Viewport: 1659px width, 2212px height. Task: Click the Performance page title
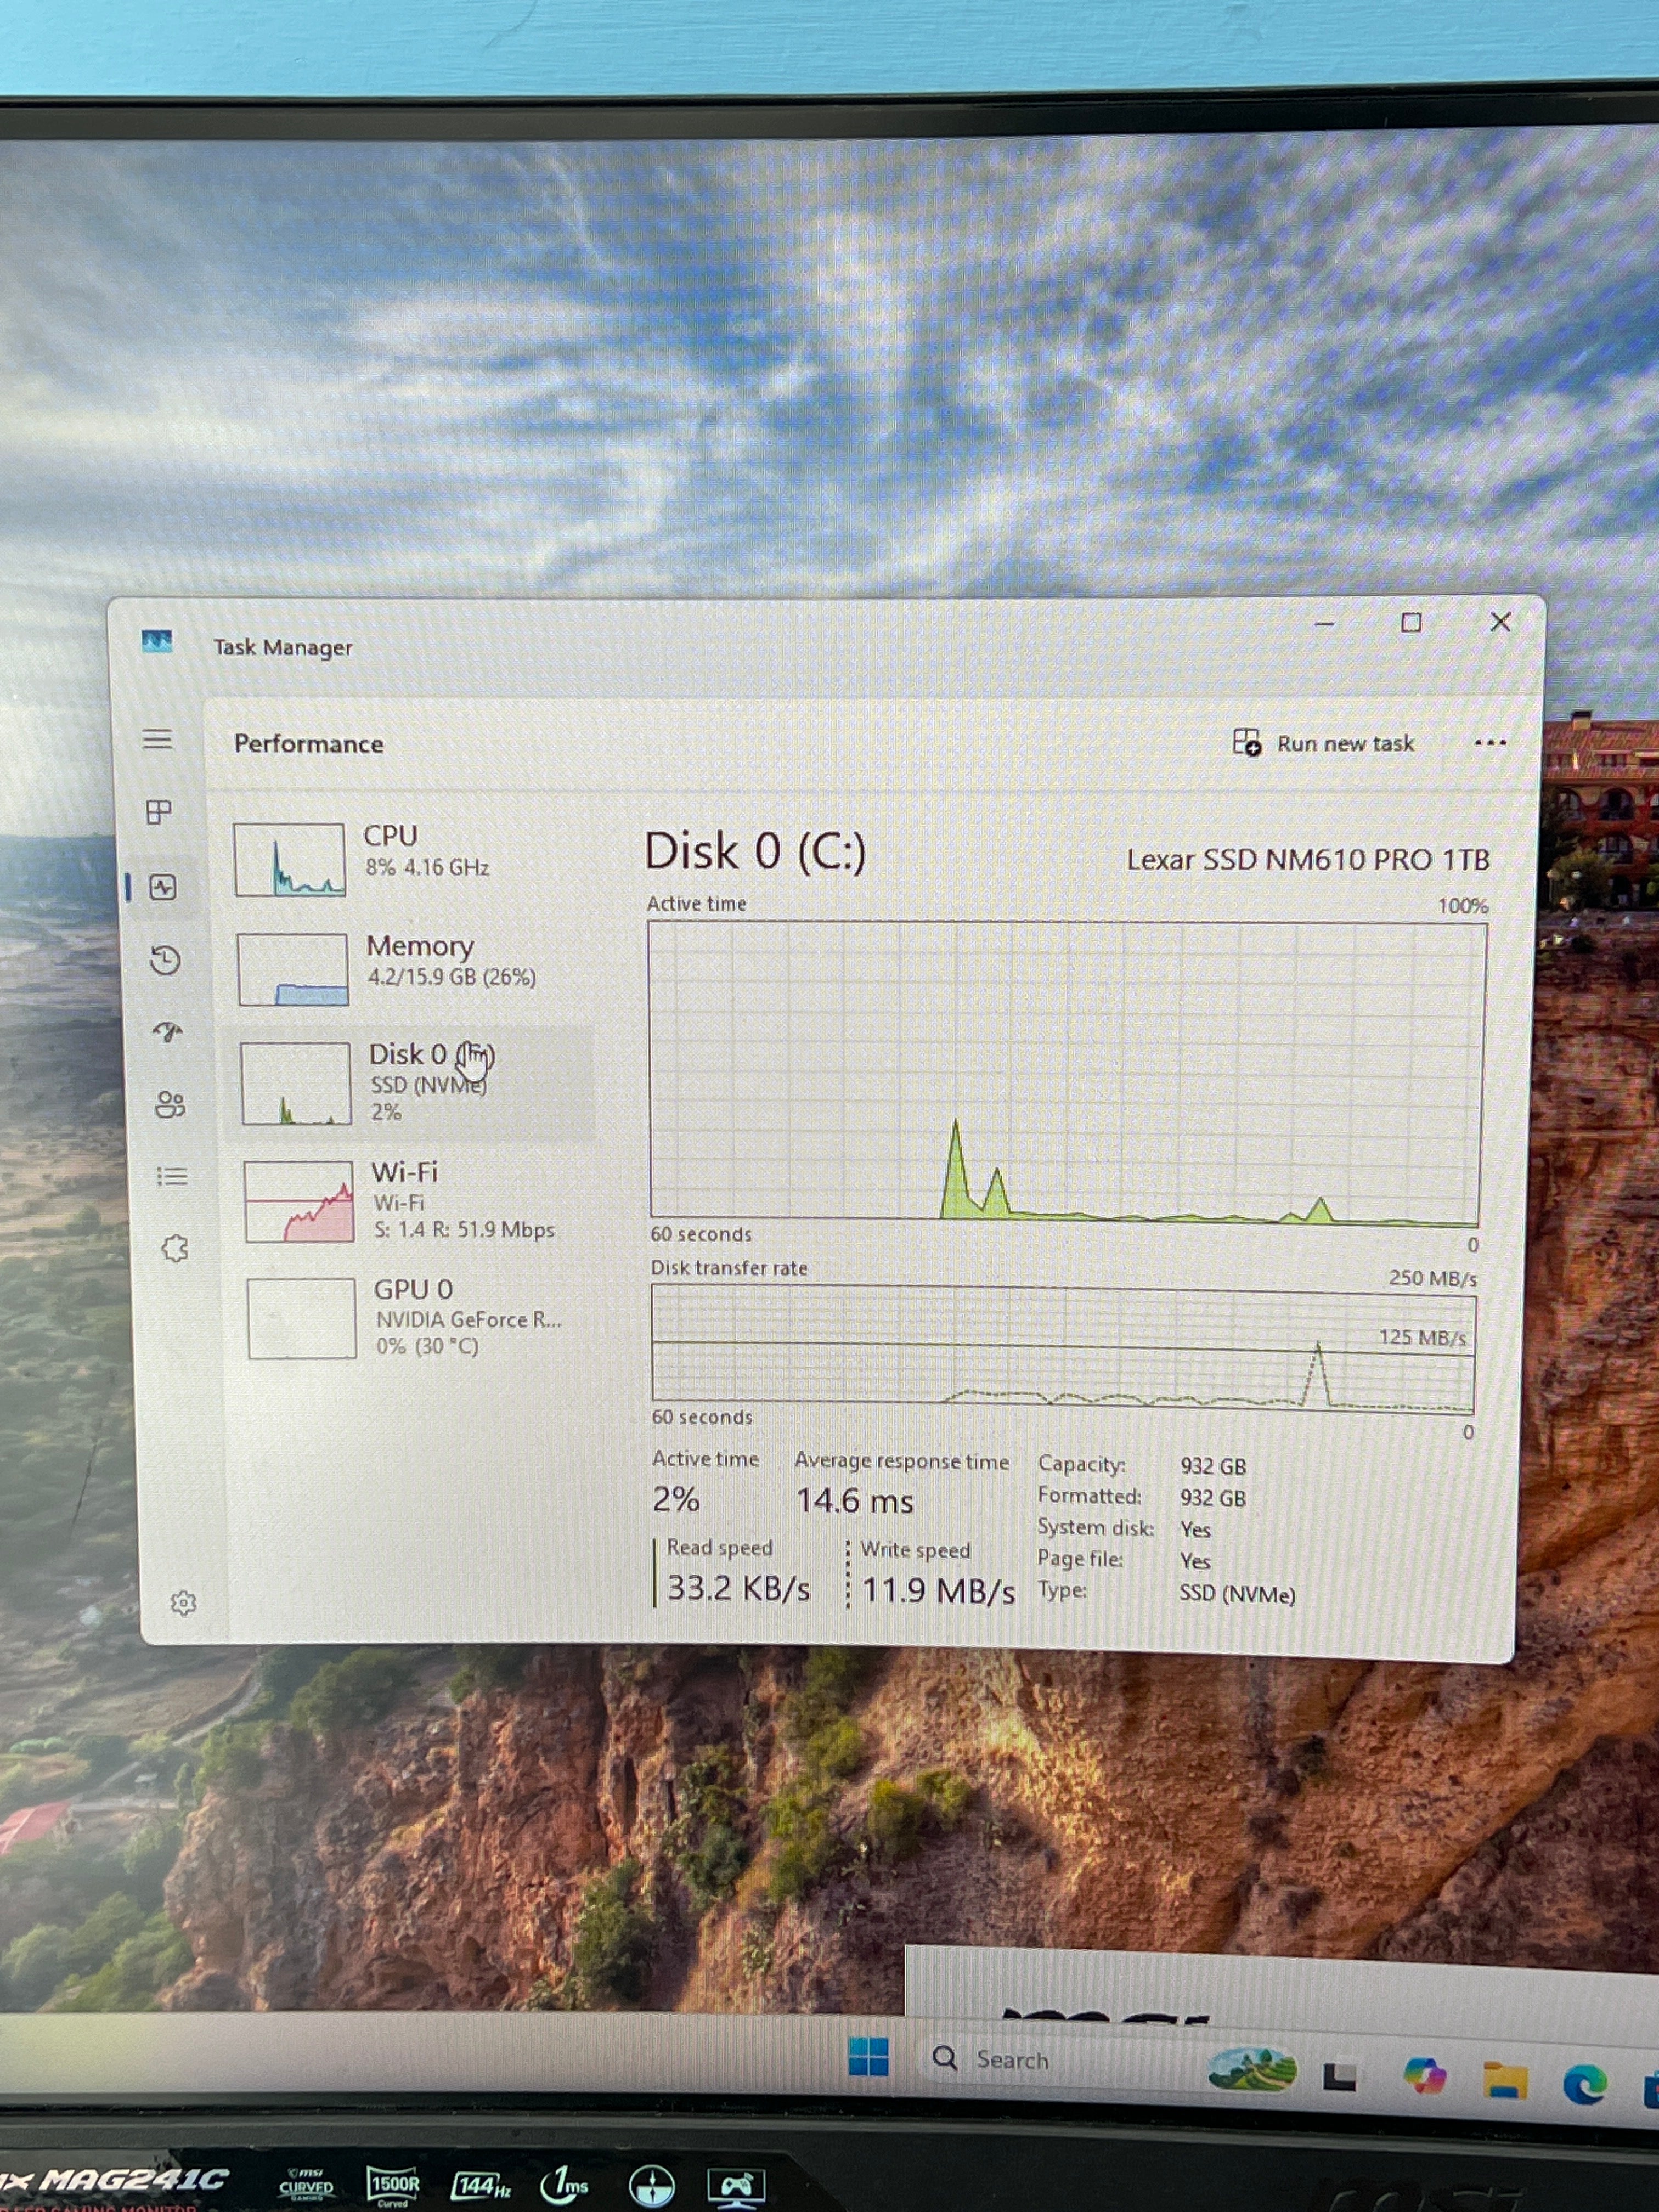309,744
